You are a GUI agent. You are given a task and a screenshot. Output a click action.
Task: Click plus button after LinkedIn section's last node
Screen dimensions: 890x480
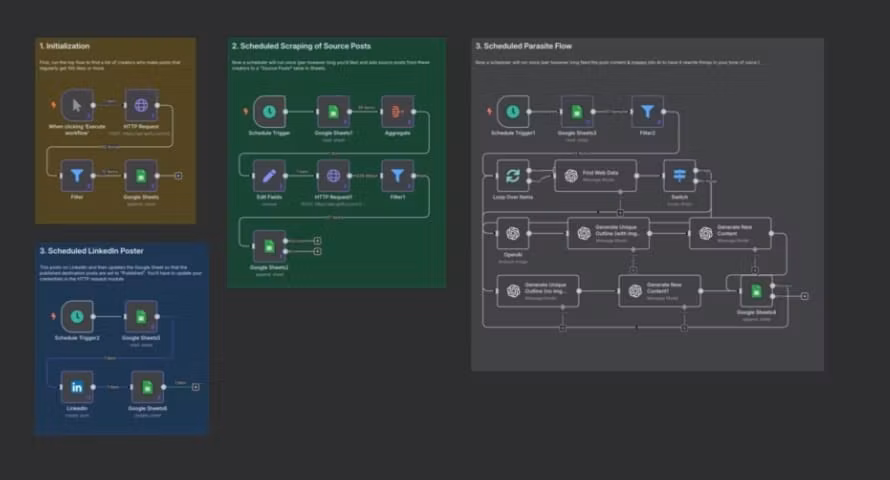(x=195, y=387)
